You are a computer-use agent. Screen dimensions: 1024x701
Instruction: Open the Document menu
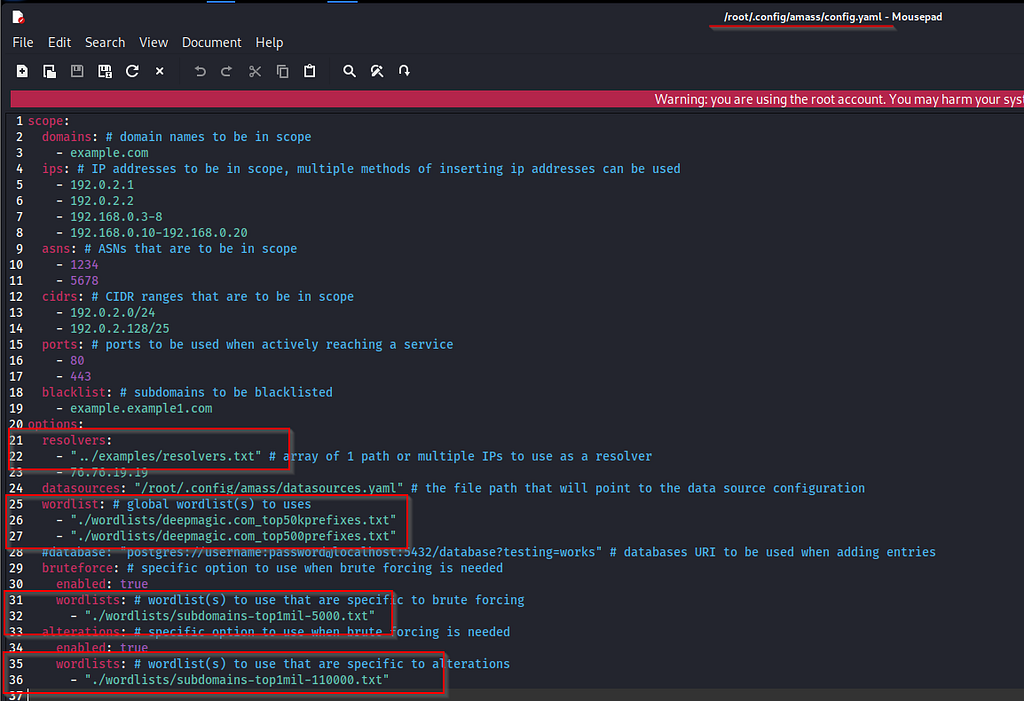click(212, 42)
